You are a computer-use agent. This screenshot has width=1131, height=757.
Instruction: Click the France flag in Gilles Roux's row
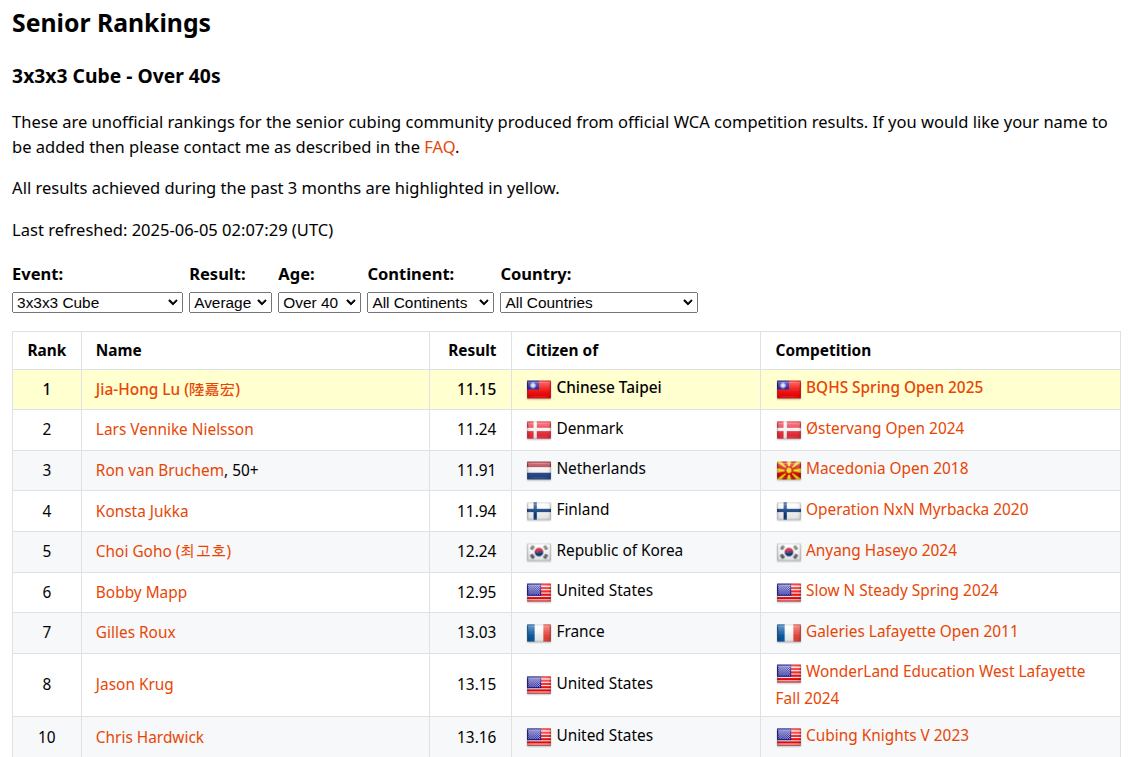click(538, 632)
